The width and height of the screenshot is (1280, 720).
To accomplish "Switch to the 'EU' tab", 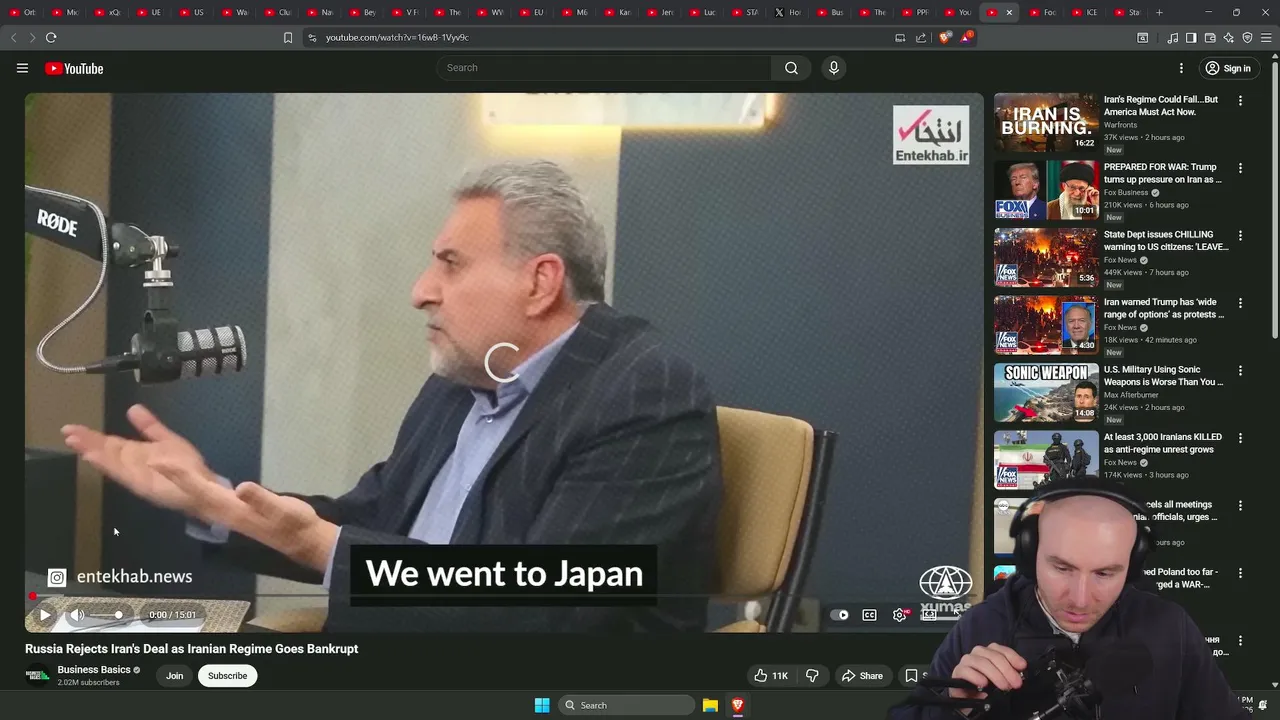I will tap(532, 12).
